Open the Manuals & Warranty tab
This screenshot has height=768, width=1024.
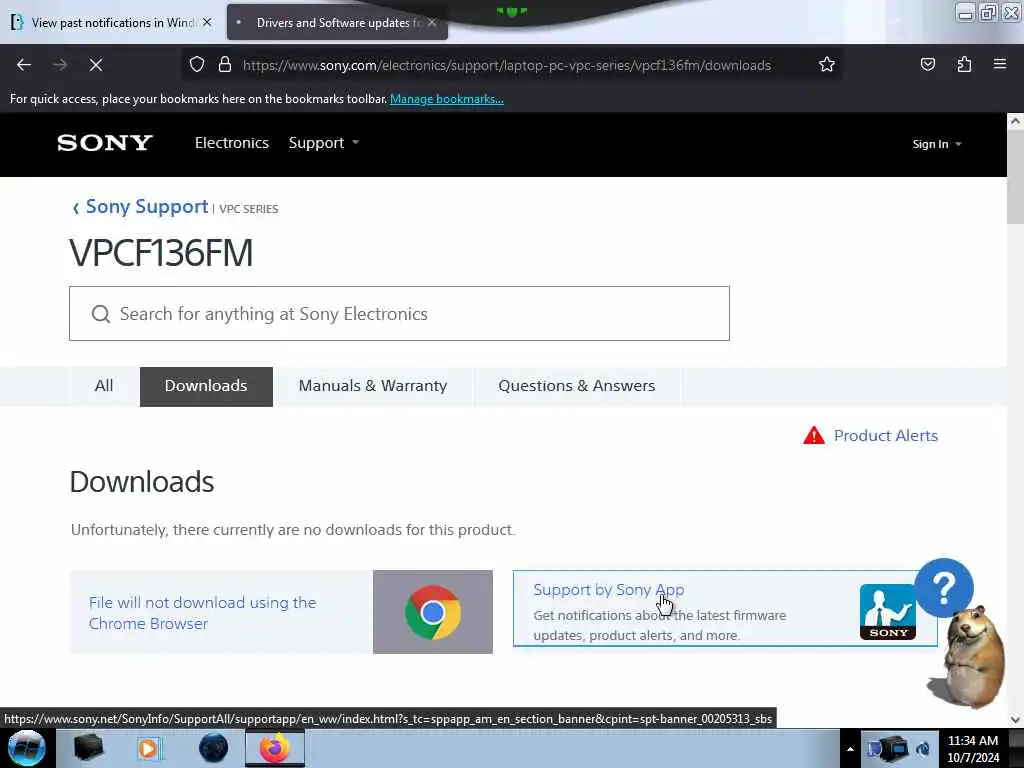tap(373, 386)
